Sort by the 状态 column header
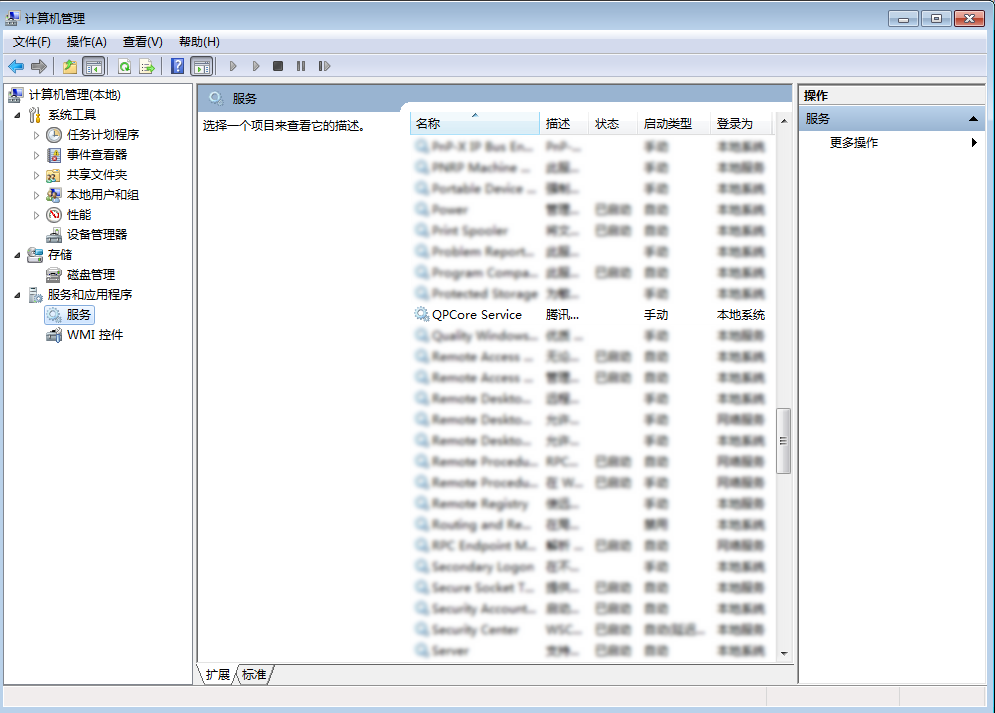Image resolution: width=995 pixels, height=713 pixels. pyautogui.click(x=613, y=124)
